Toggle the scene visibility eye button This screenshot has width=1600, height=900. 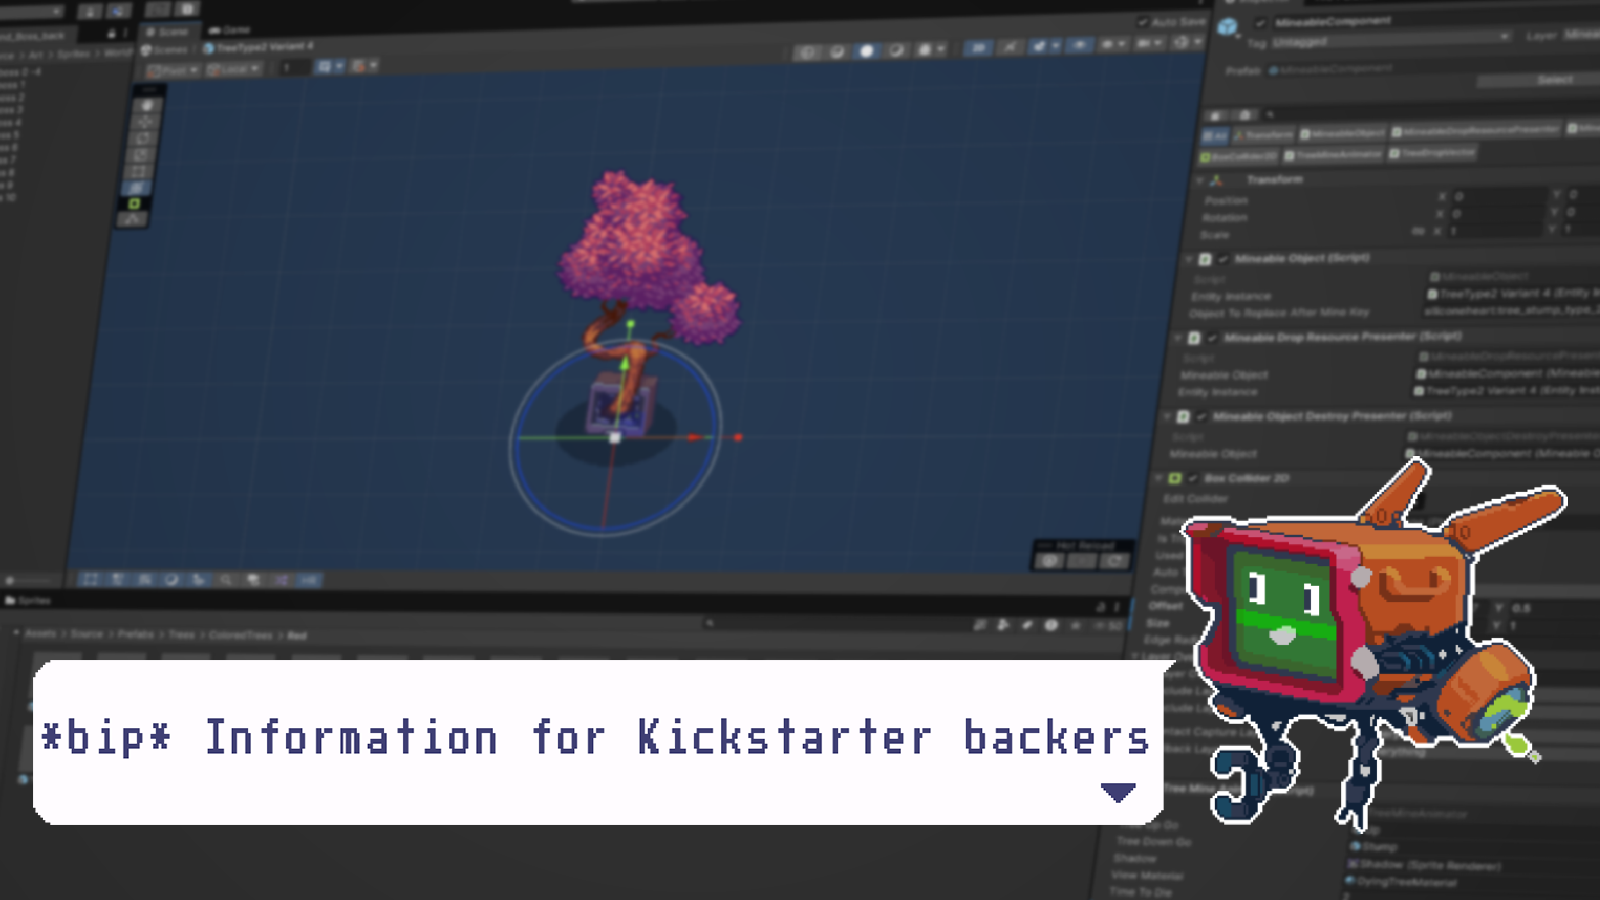click(1079, 45)
